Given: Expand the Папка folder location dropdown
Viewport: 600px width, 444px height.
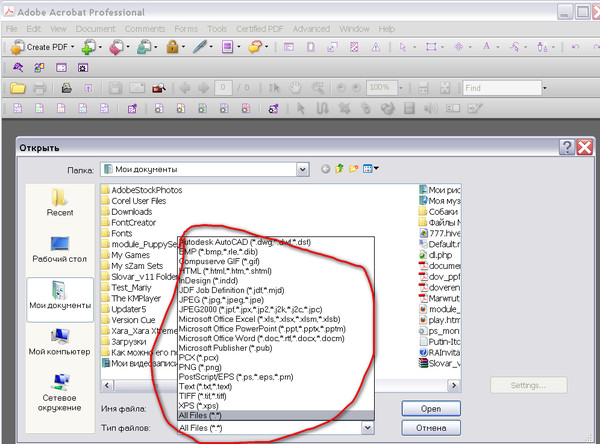Looking at the screenshot, I should point(307,169).
